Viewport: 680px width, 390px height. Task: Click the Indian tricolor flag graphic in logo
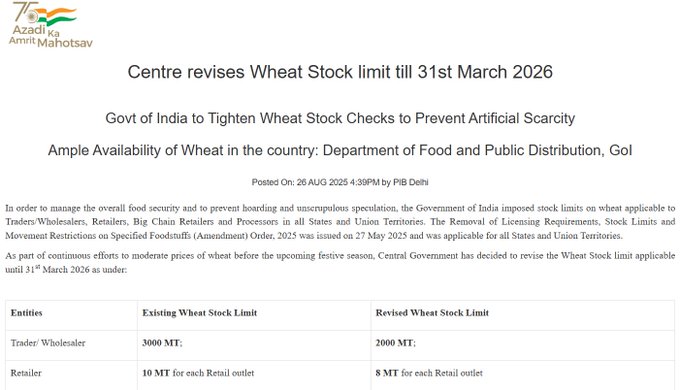[x=59, y=17]
